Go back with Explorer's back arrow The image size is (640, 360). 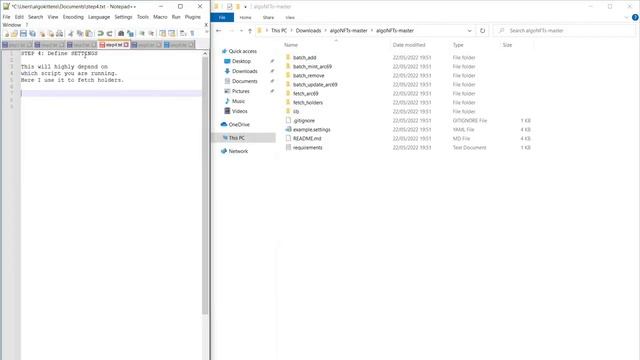coord(219,31)
